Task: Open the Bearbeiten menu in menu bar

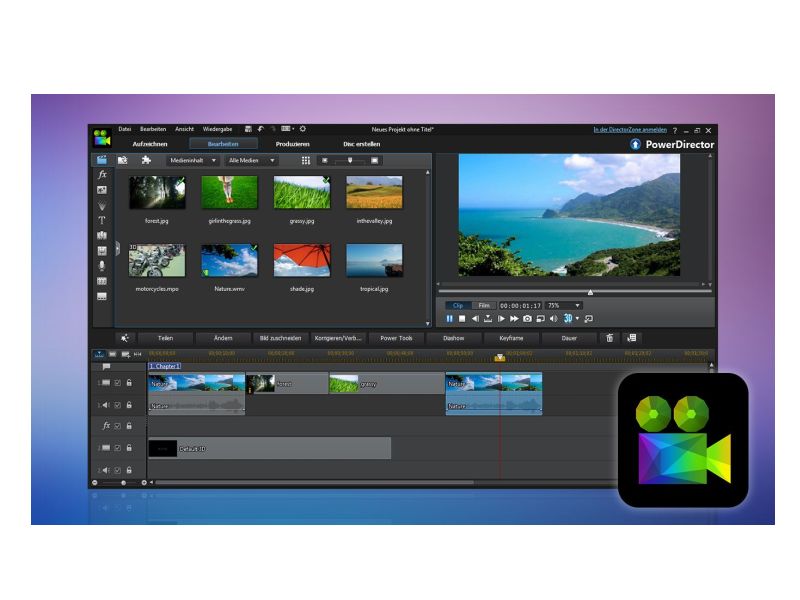Action: [153, 130]
